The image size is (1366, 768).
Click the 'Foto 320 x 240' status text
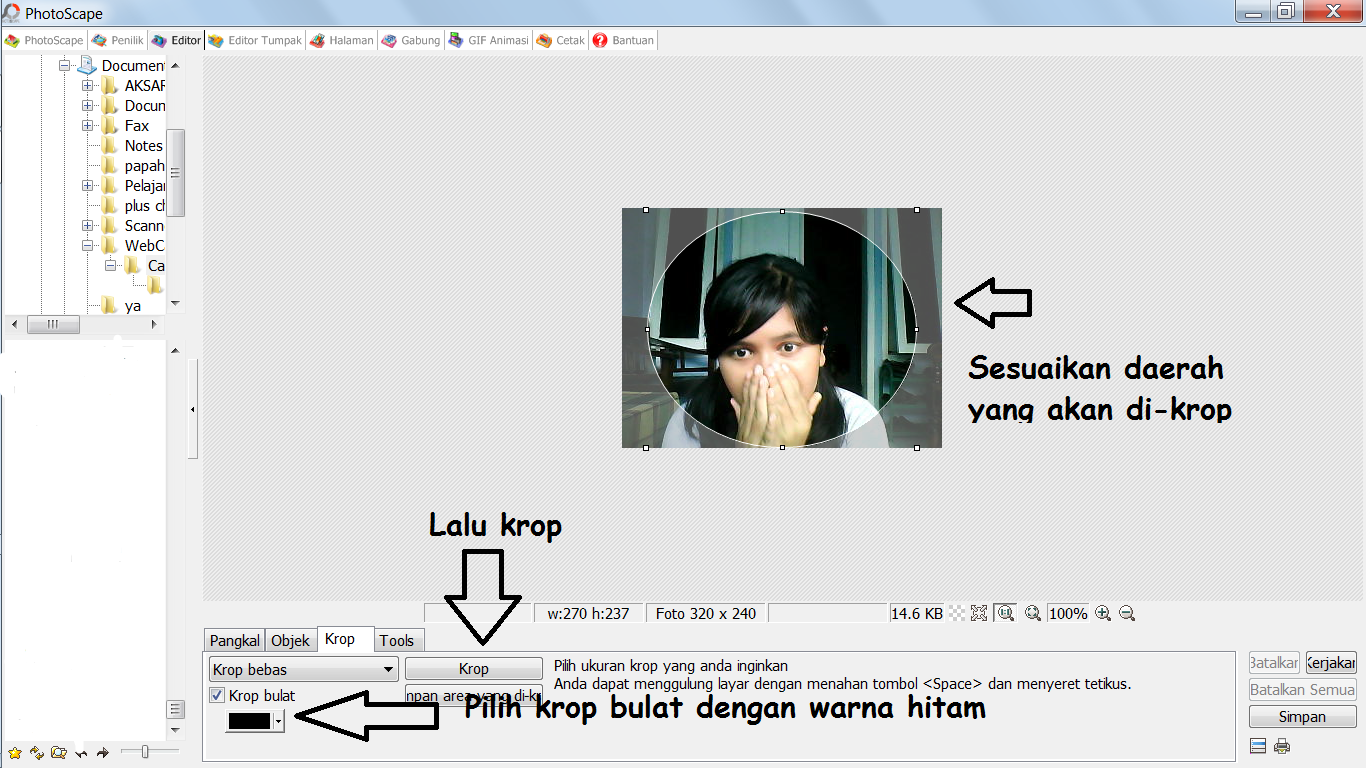[706, 614]
